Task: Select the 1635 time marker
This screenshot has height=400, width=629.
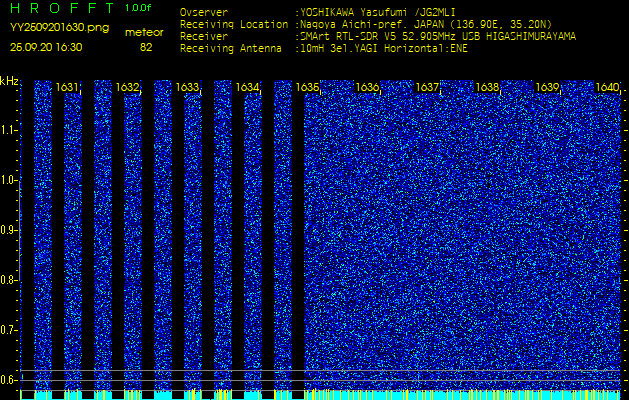Action: click(x=307, y=88)
